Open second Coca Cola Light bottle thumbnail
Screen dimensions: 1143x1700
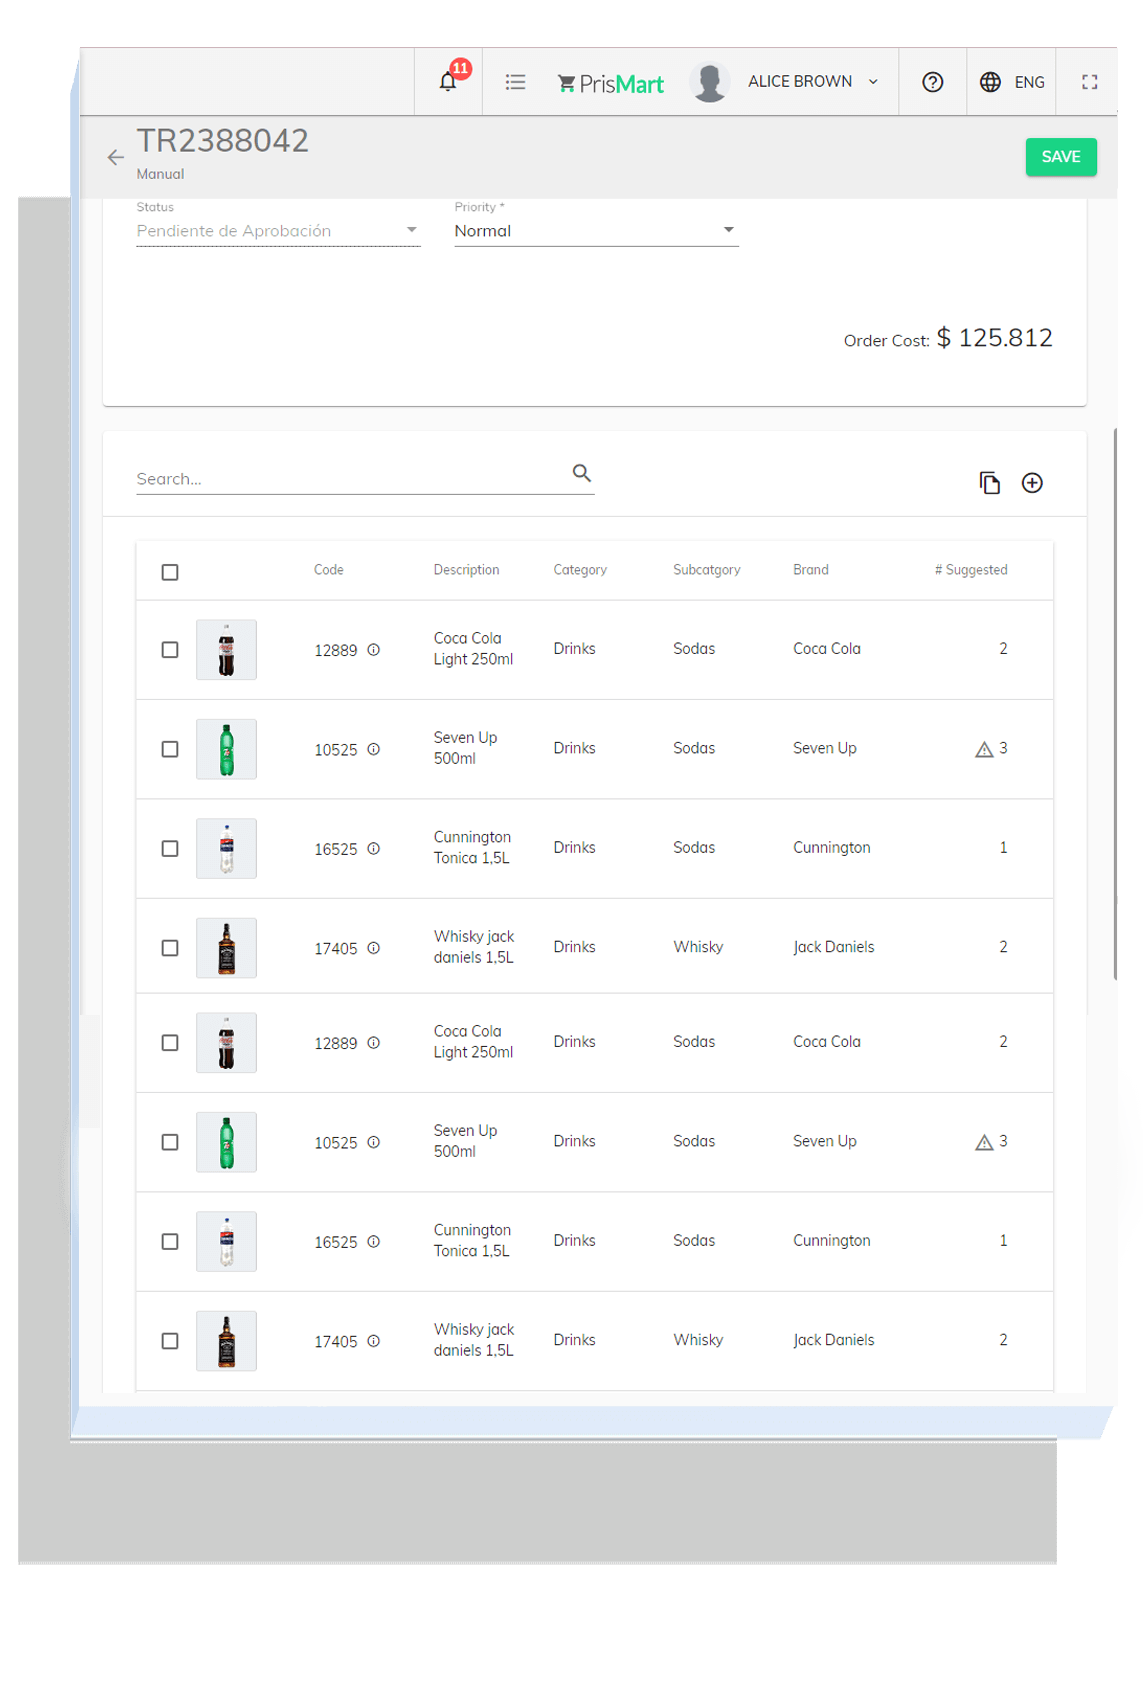226,1043
